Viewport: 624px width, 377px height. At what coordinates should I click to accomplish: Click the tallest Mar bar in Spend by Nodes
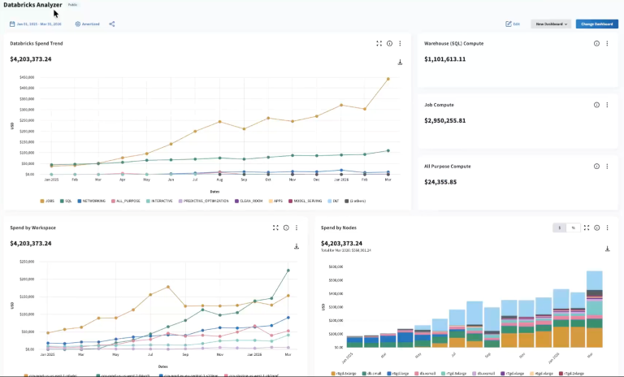point(595,309)
